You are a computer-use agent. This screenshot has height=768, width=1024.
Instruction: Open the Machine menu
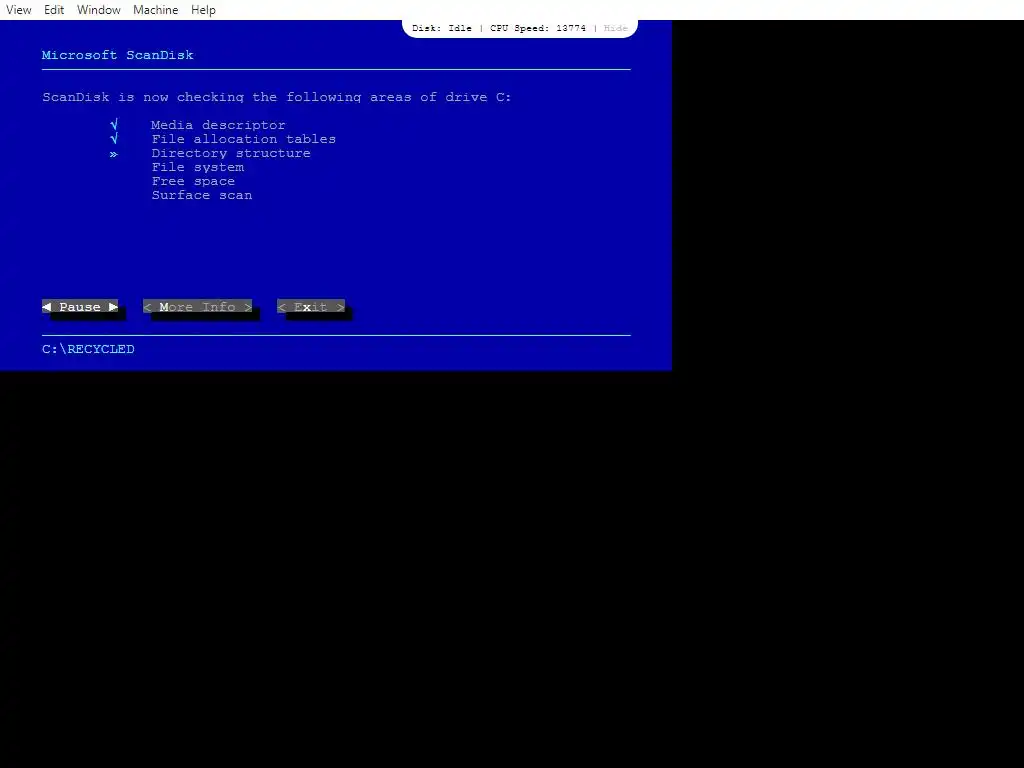[x=155, y=10]
